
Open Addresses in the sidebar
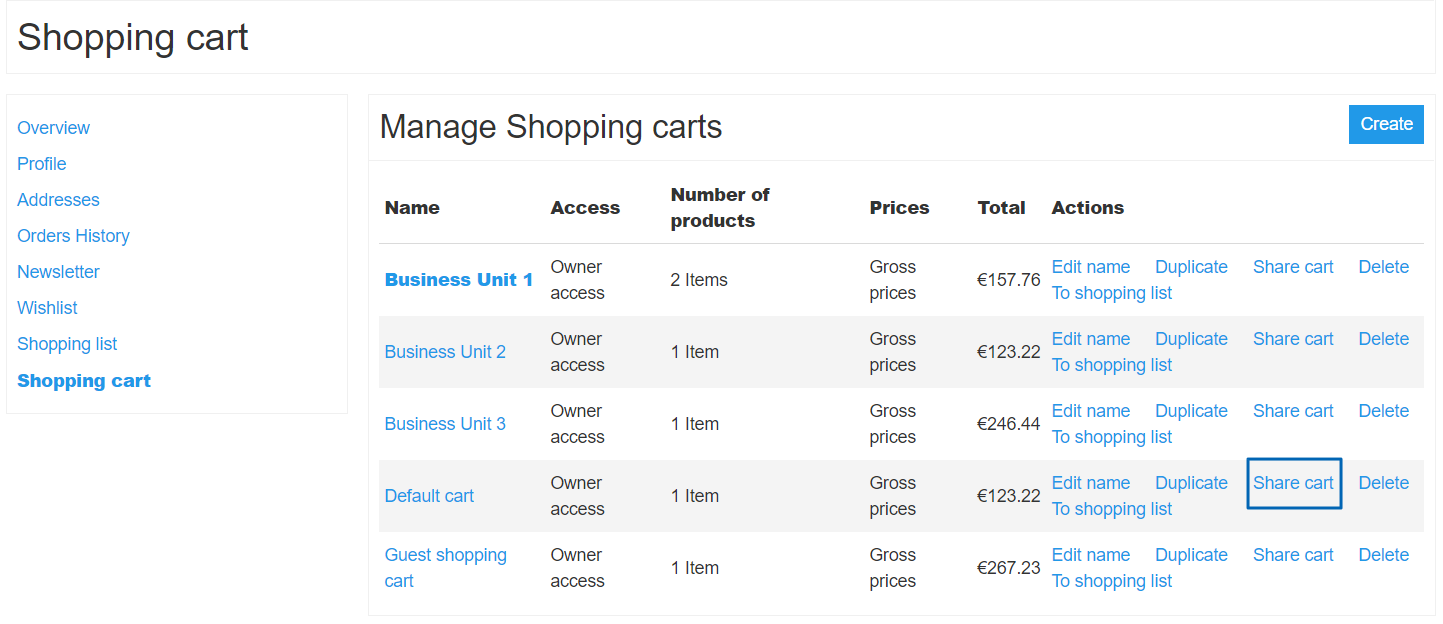(58, 200)
